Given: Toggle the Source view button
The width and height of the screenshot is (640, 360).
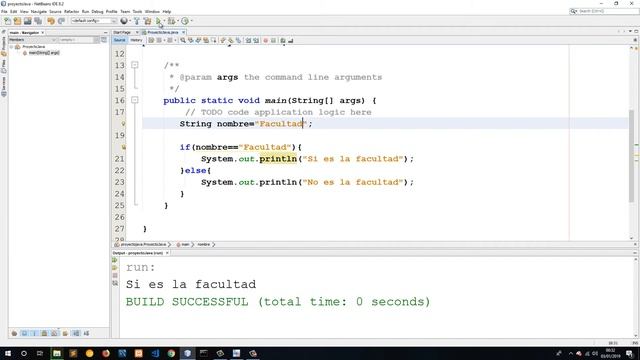Looking at the screenshot, I should (120, 40).
